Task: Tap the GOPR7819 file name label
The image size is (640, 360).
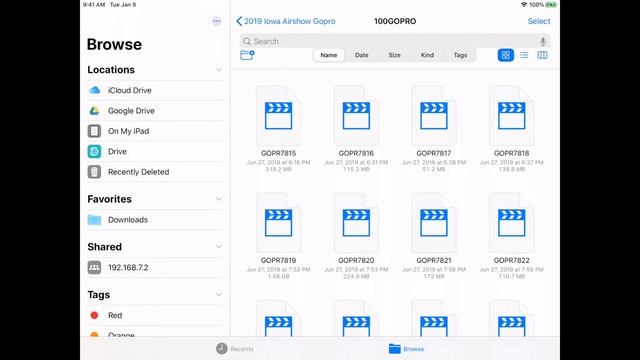Action: coord(278,260)
